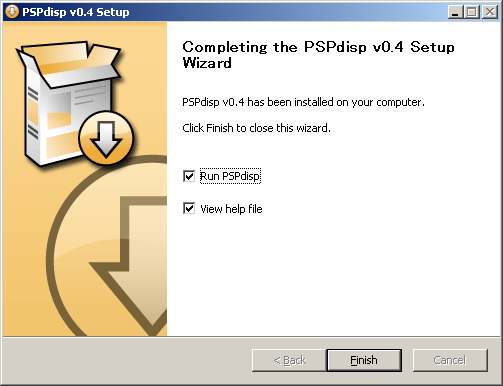The width and height of the screenshot is (503, 386).
Task: Click the orange sidebar banner panel
Action: click(x=85, y=179)
